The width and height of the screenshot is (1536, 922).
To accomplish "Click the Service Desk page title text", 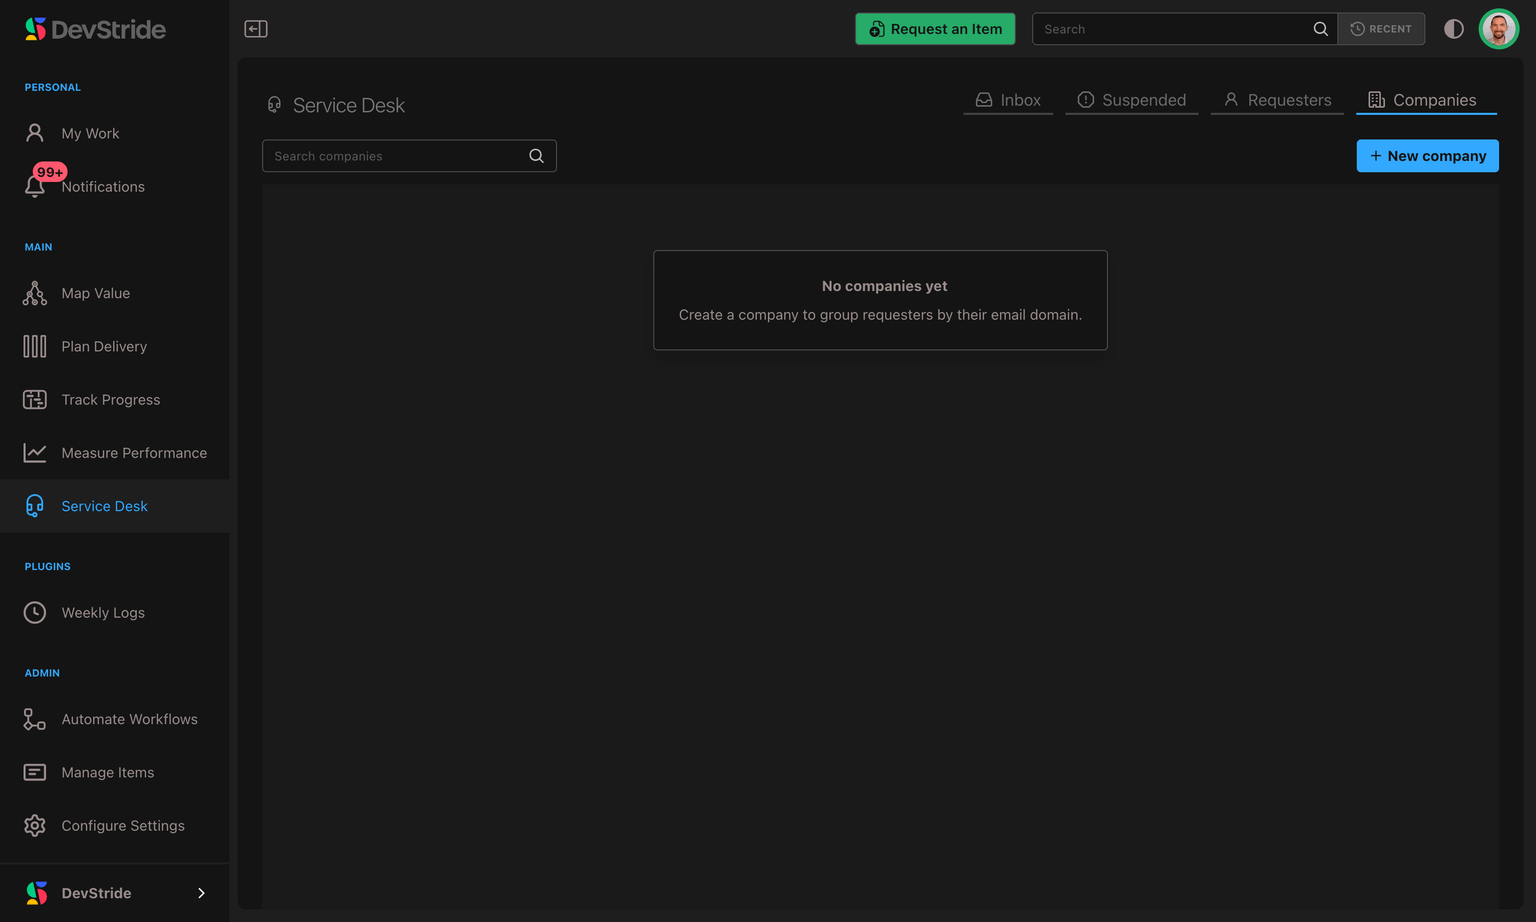I will [x=349, y=105].
